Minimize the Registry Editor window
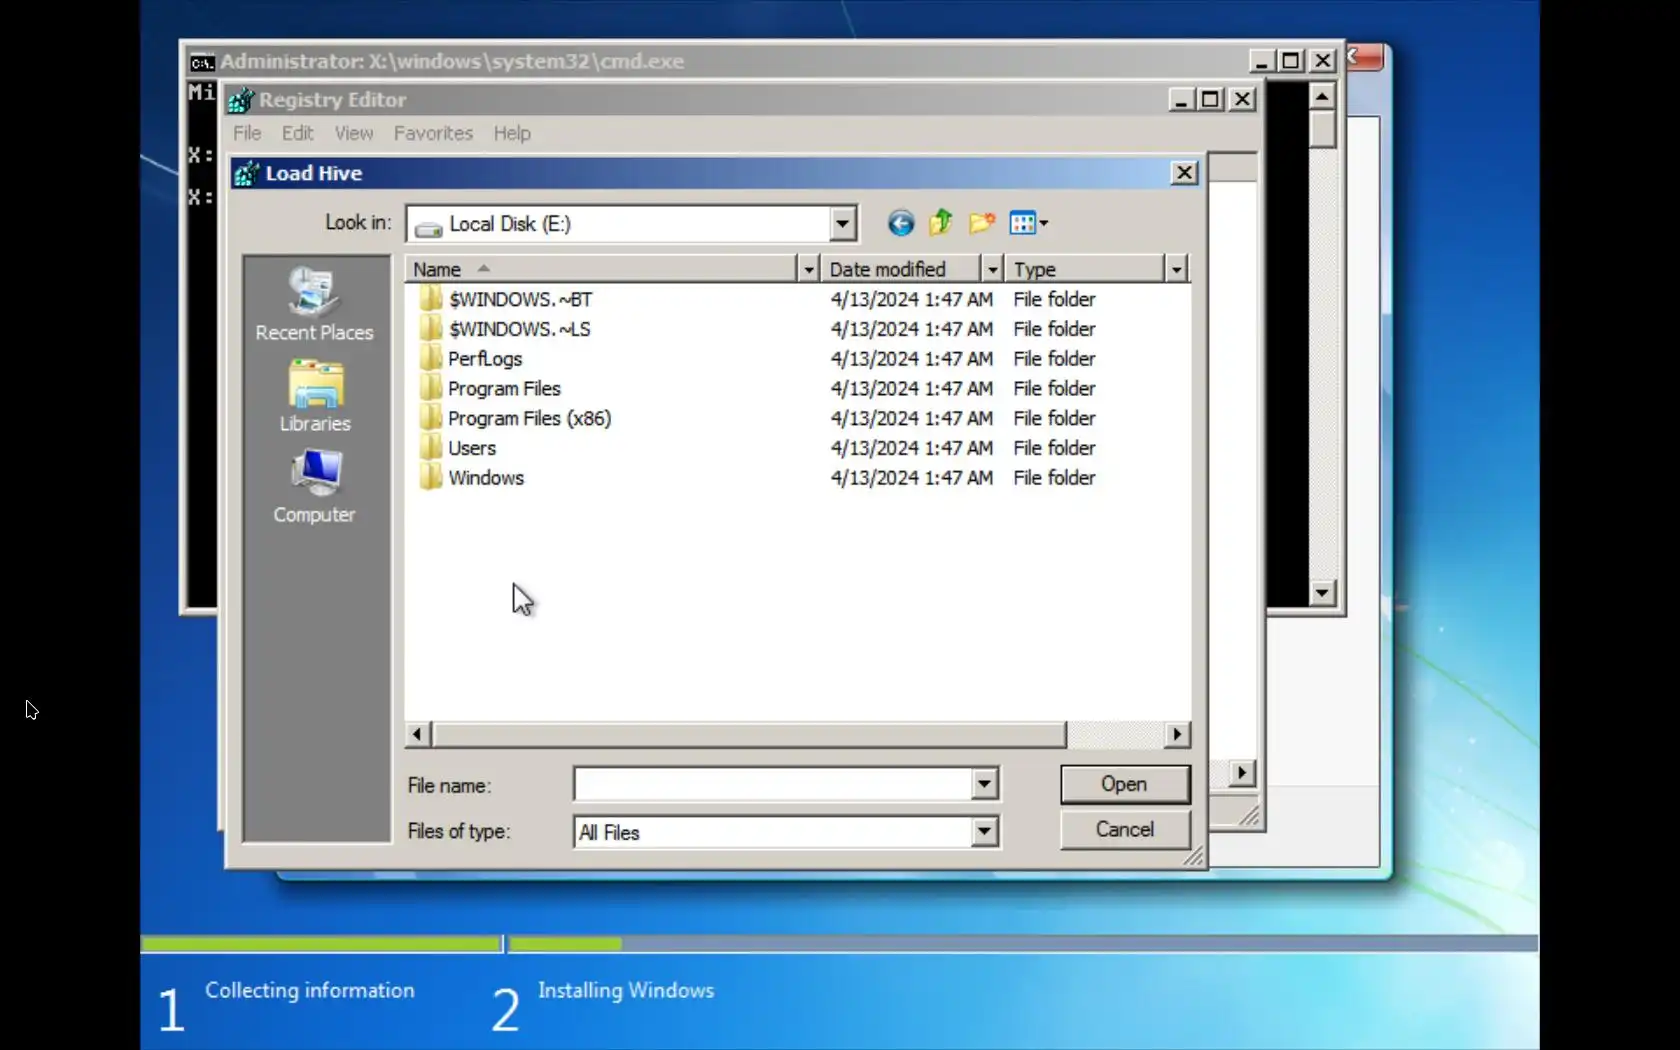The width and height of the screenshot is (1680, 1050). pos(1181,99)
